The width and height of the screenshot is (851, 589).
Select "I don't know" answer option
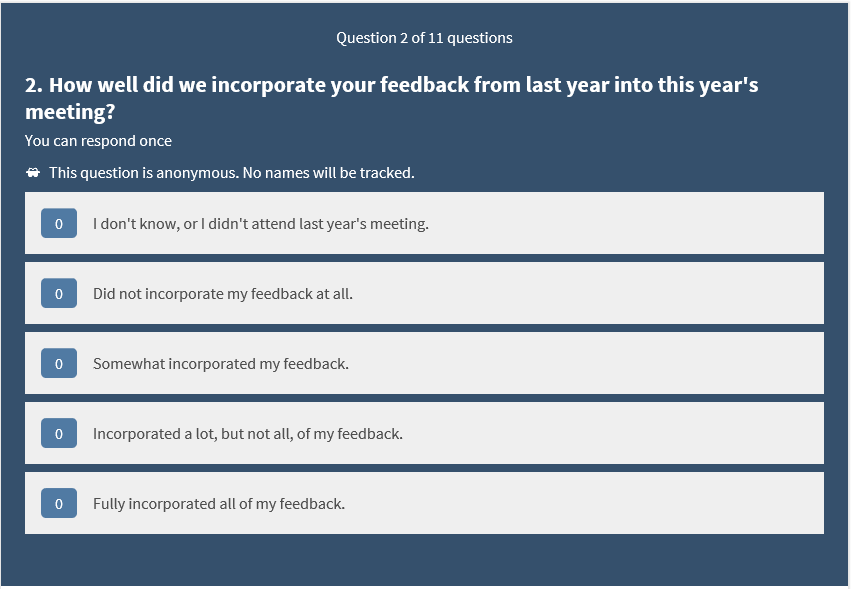point(260,224)
